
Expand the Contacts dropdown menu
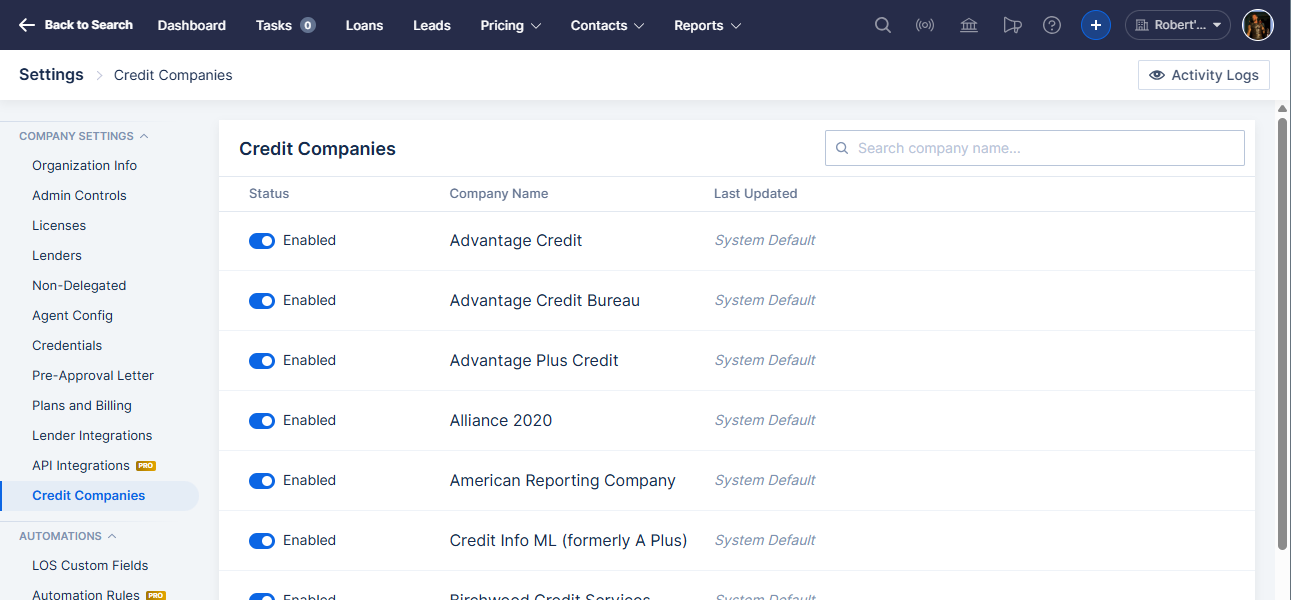[x=608, y=25]
